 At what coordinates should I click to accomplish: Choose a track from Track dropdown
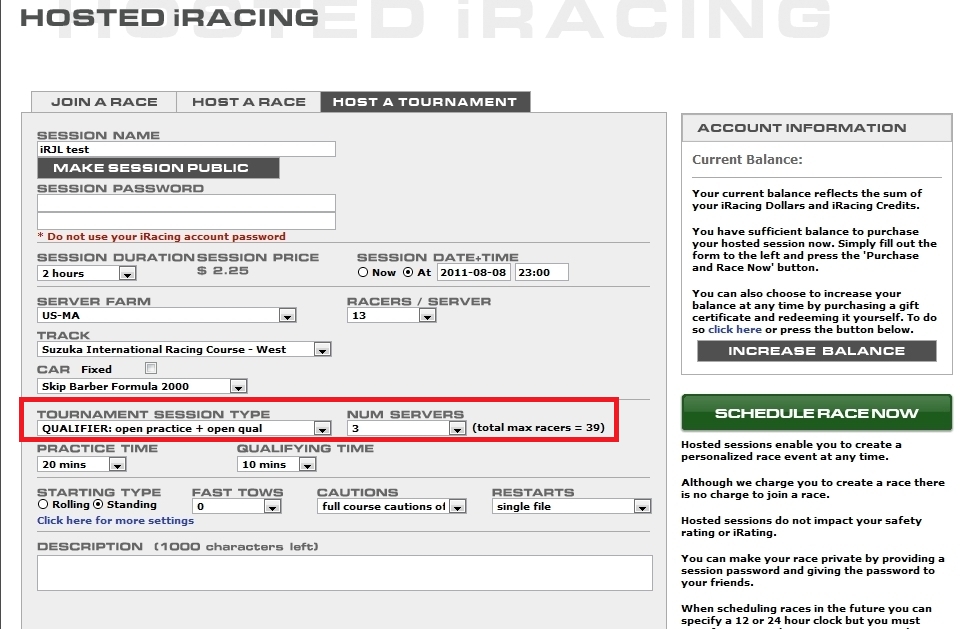(184, 349)
